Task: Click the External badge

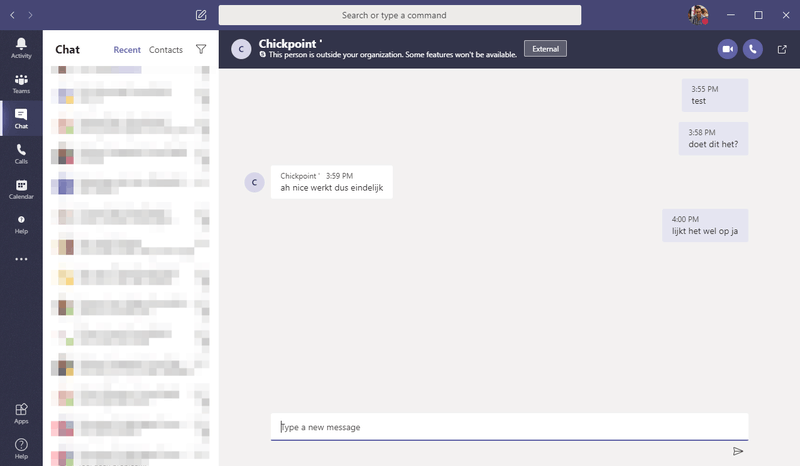Action: coord(545,49)
